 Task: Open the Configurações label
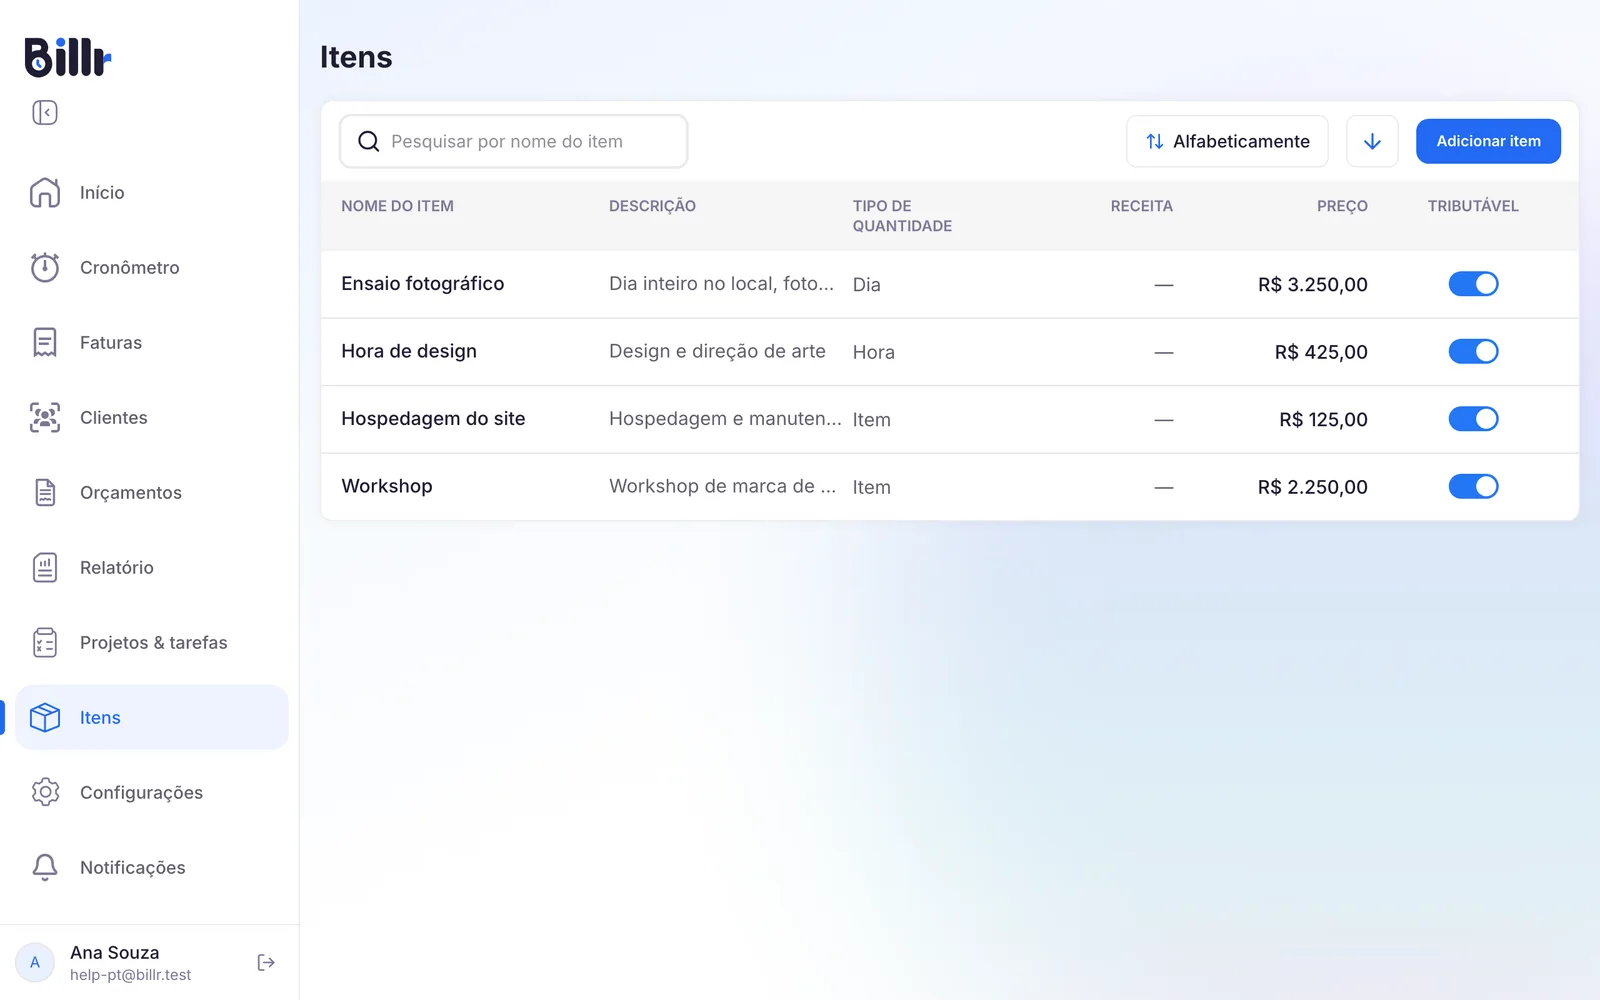click(x=141, y=793)
